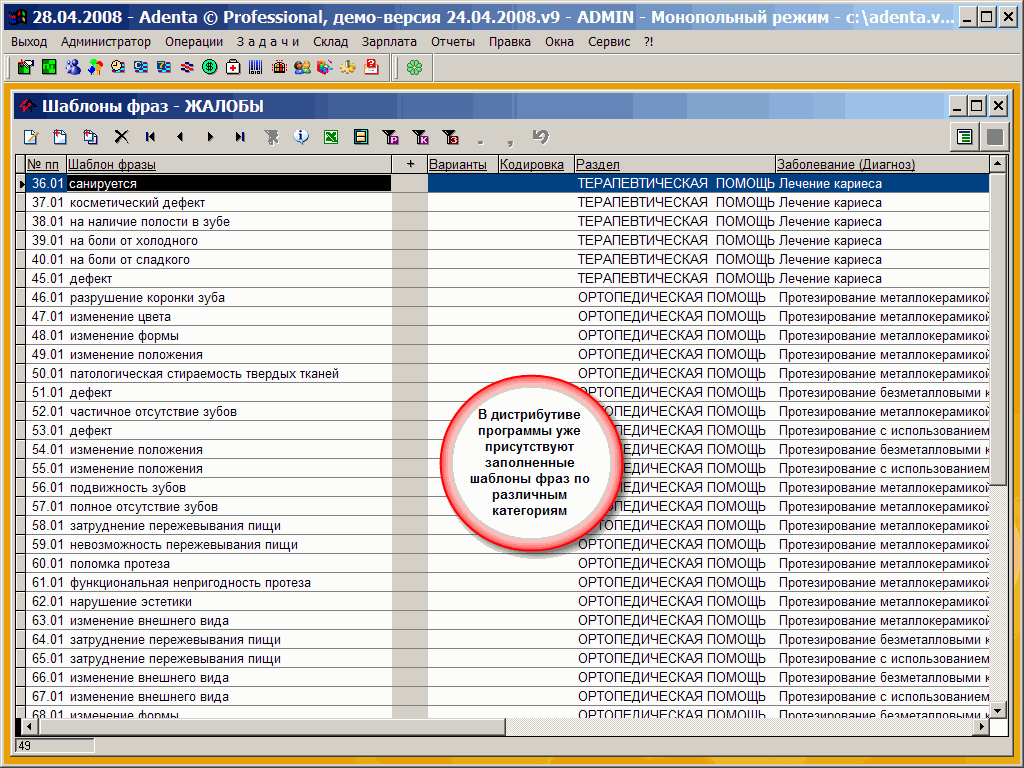Jump to the first record
The height and width of the screenshot is (768, 1024).
click(151, 137)
